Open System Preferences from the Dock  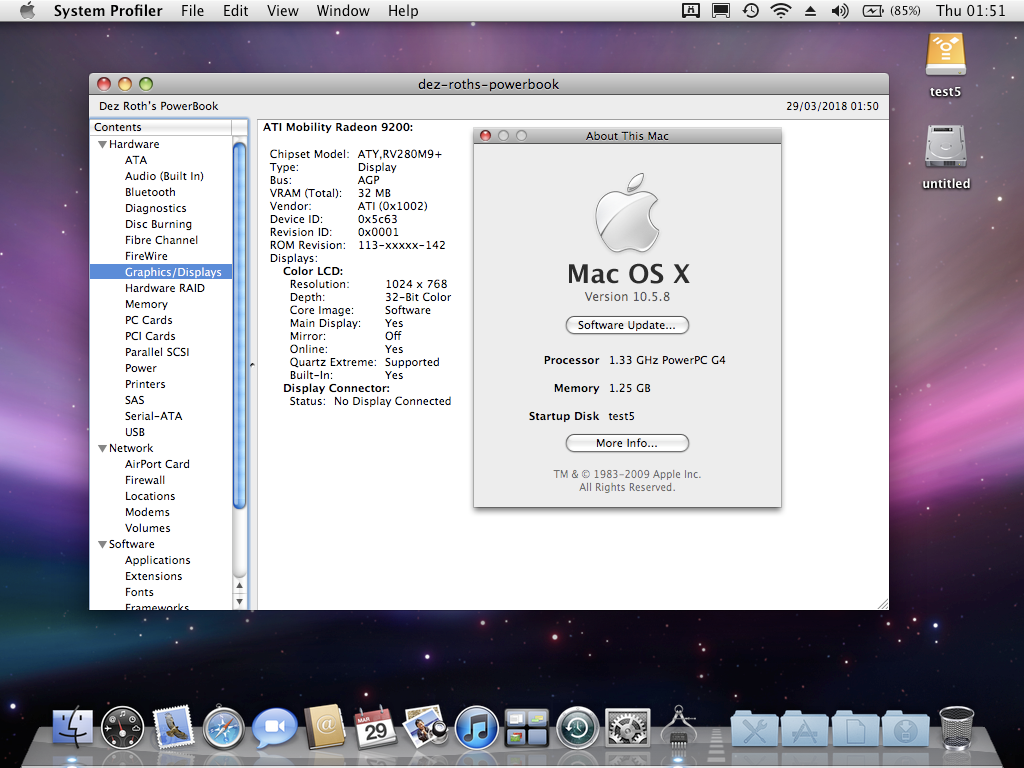[628, 727]
